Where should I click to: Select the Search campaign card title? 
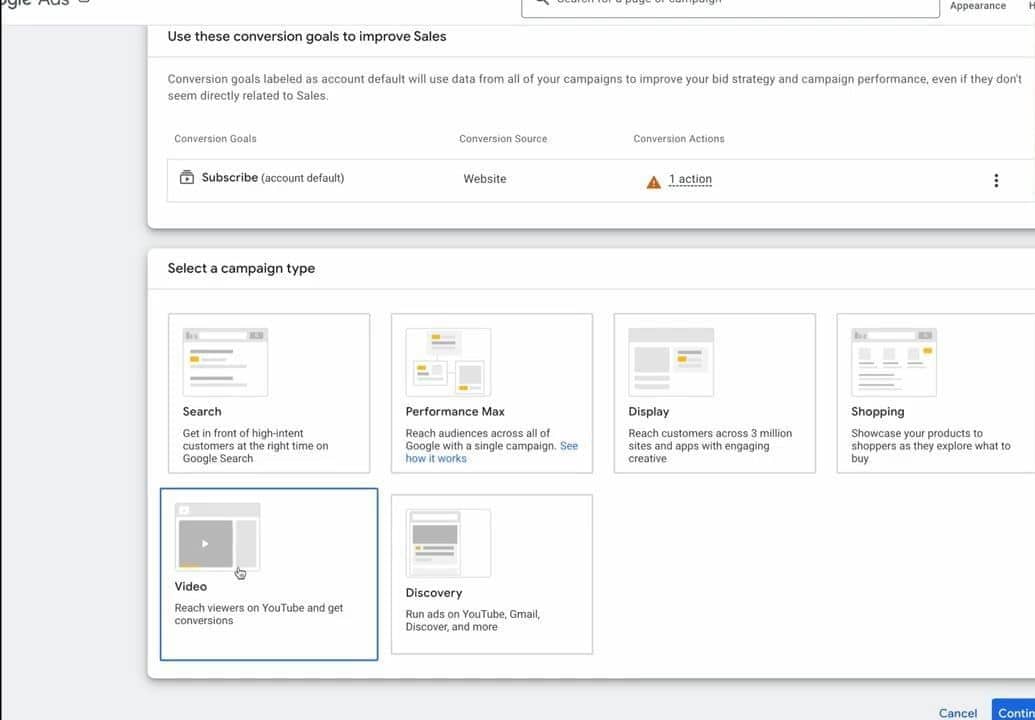point(202,411)
